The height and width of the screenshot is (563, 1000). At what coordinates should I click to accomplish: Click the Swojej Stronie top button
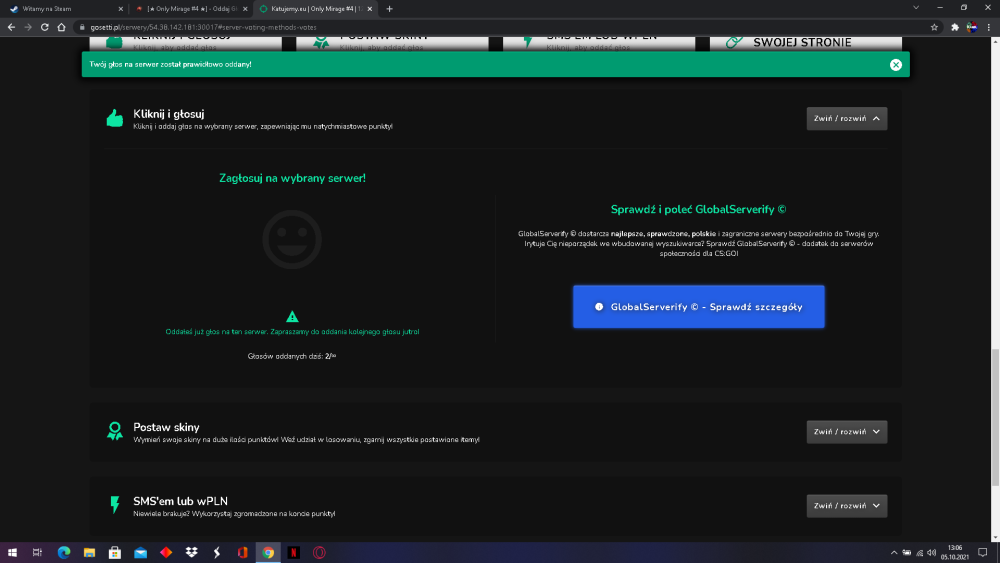[x=805, y=43]
